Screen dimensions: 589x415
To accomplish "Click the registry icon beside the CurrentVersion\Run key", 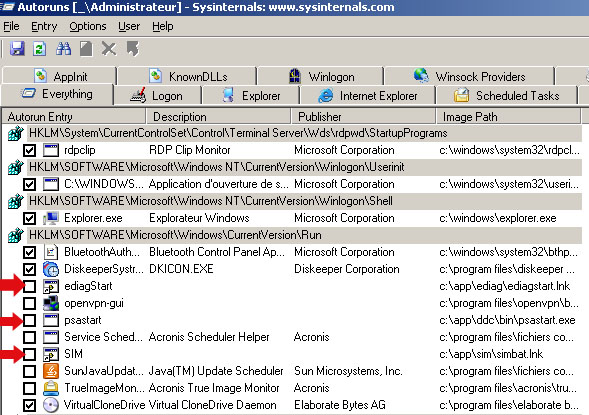I will click(x=15, y=235).
